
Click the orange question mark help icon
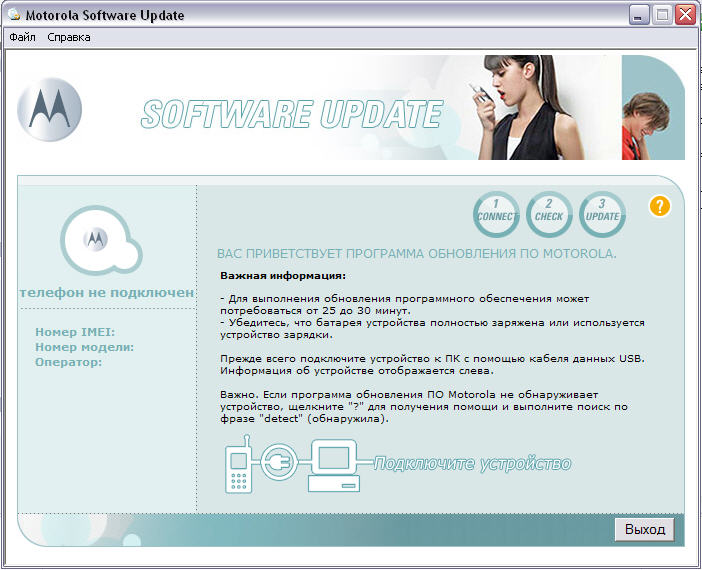[x=659, y=206]
